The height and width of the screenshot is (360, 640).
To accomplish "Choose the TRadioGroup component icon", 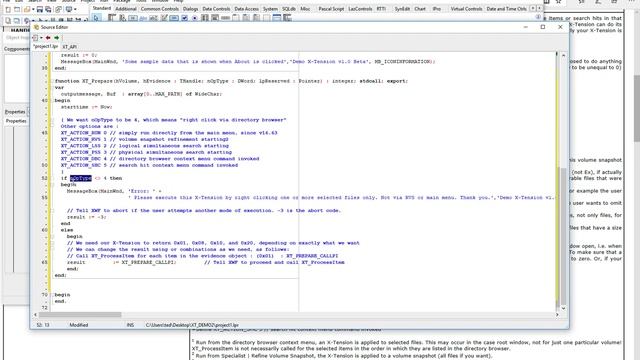I will click(245, 18).
